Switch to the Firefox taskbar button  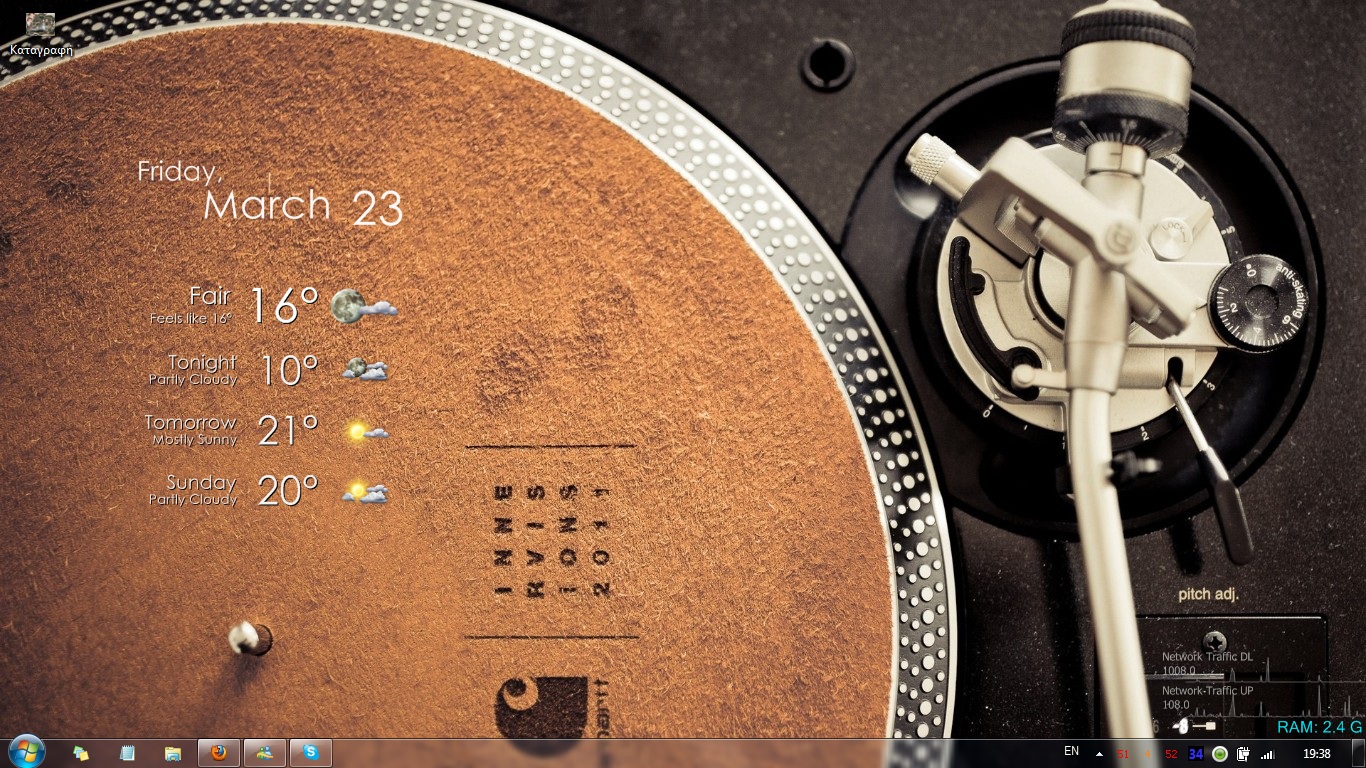(x=219, y=753)
